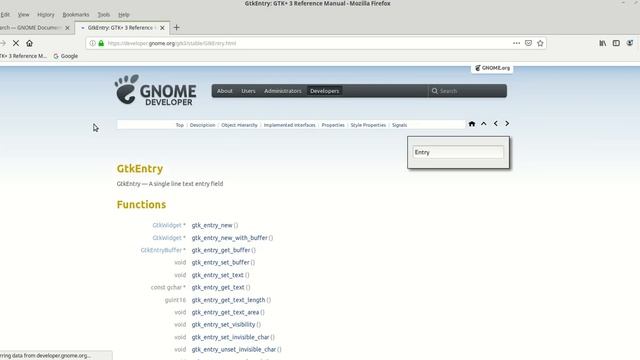Jump to Properties section link
The image size is (640, 360).
tap(333, 125)
